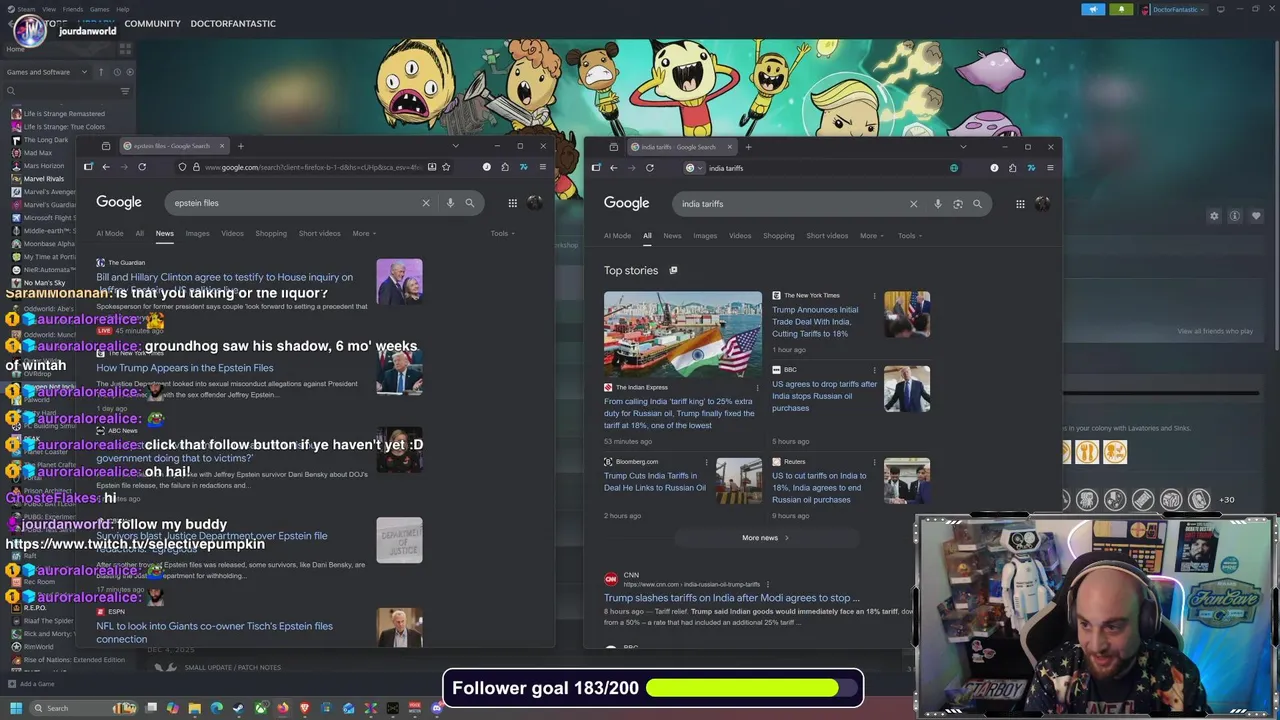Open DoctorFantastic account dropdown in Steam
Screen dimensions: 1280x720
(1178, 9)
